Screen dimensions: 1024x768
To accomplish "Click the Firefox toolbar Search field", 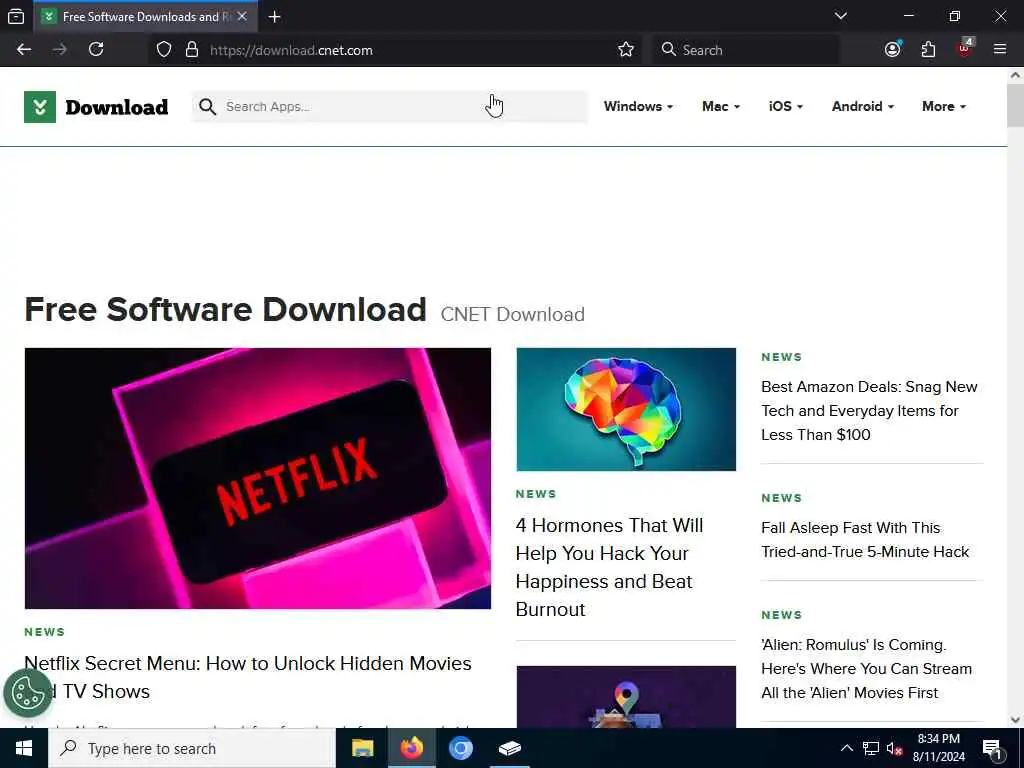I will 745,50.
